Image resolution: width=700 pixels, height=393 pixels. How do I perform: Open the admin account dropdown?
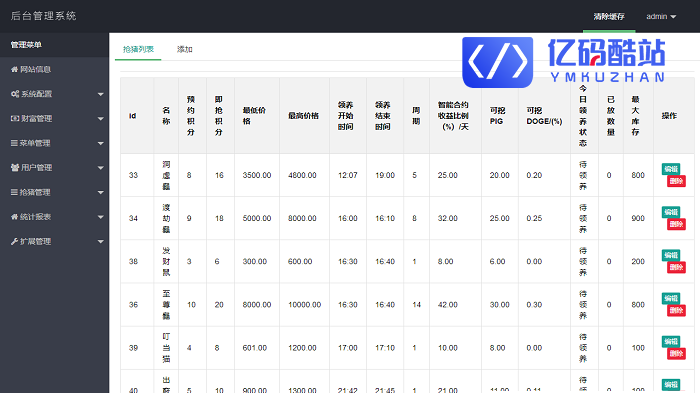click(661, 17)
